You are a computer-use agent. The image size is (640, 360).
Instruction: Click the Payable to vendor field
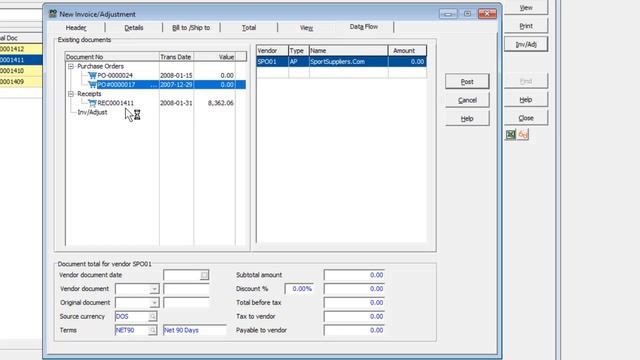point(354,330)
